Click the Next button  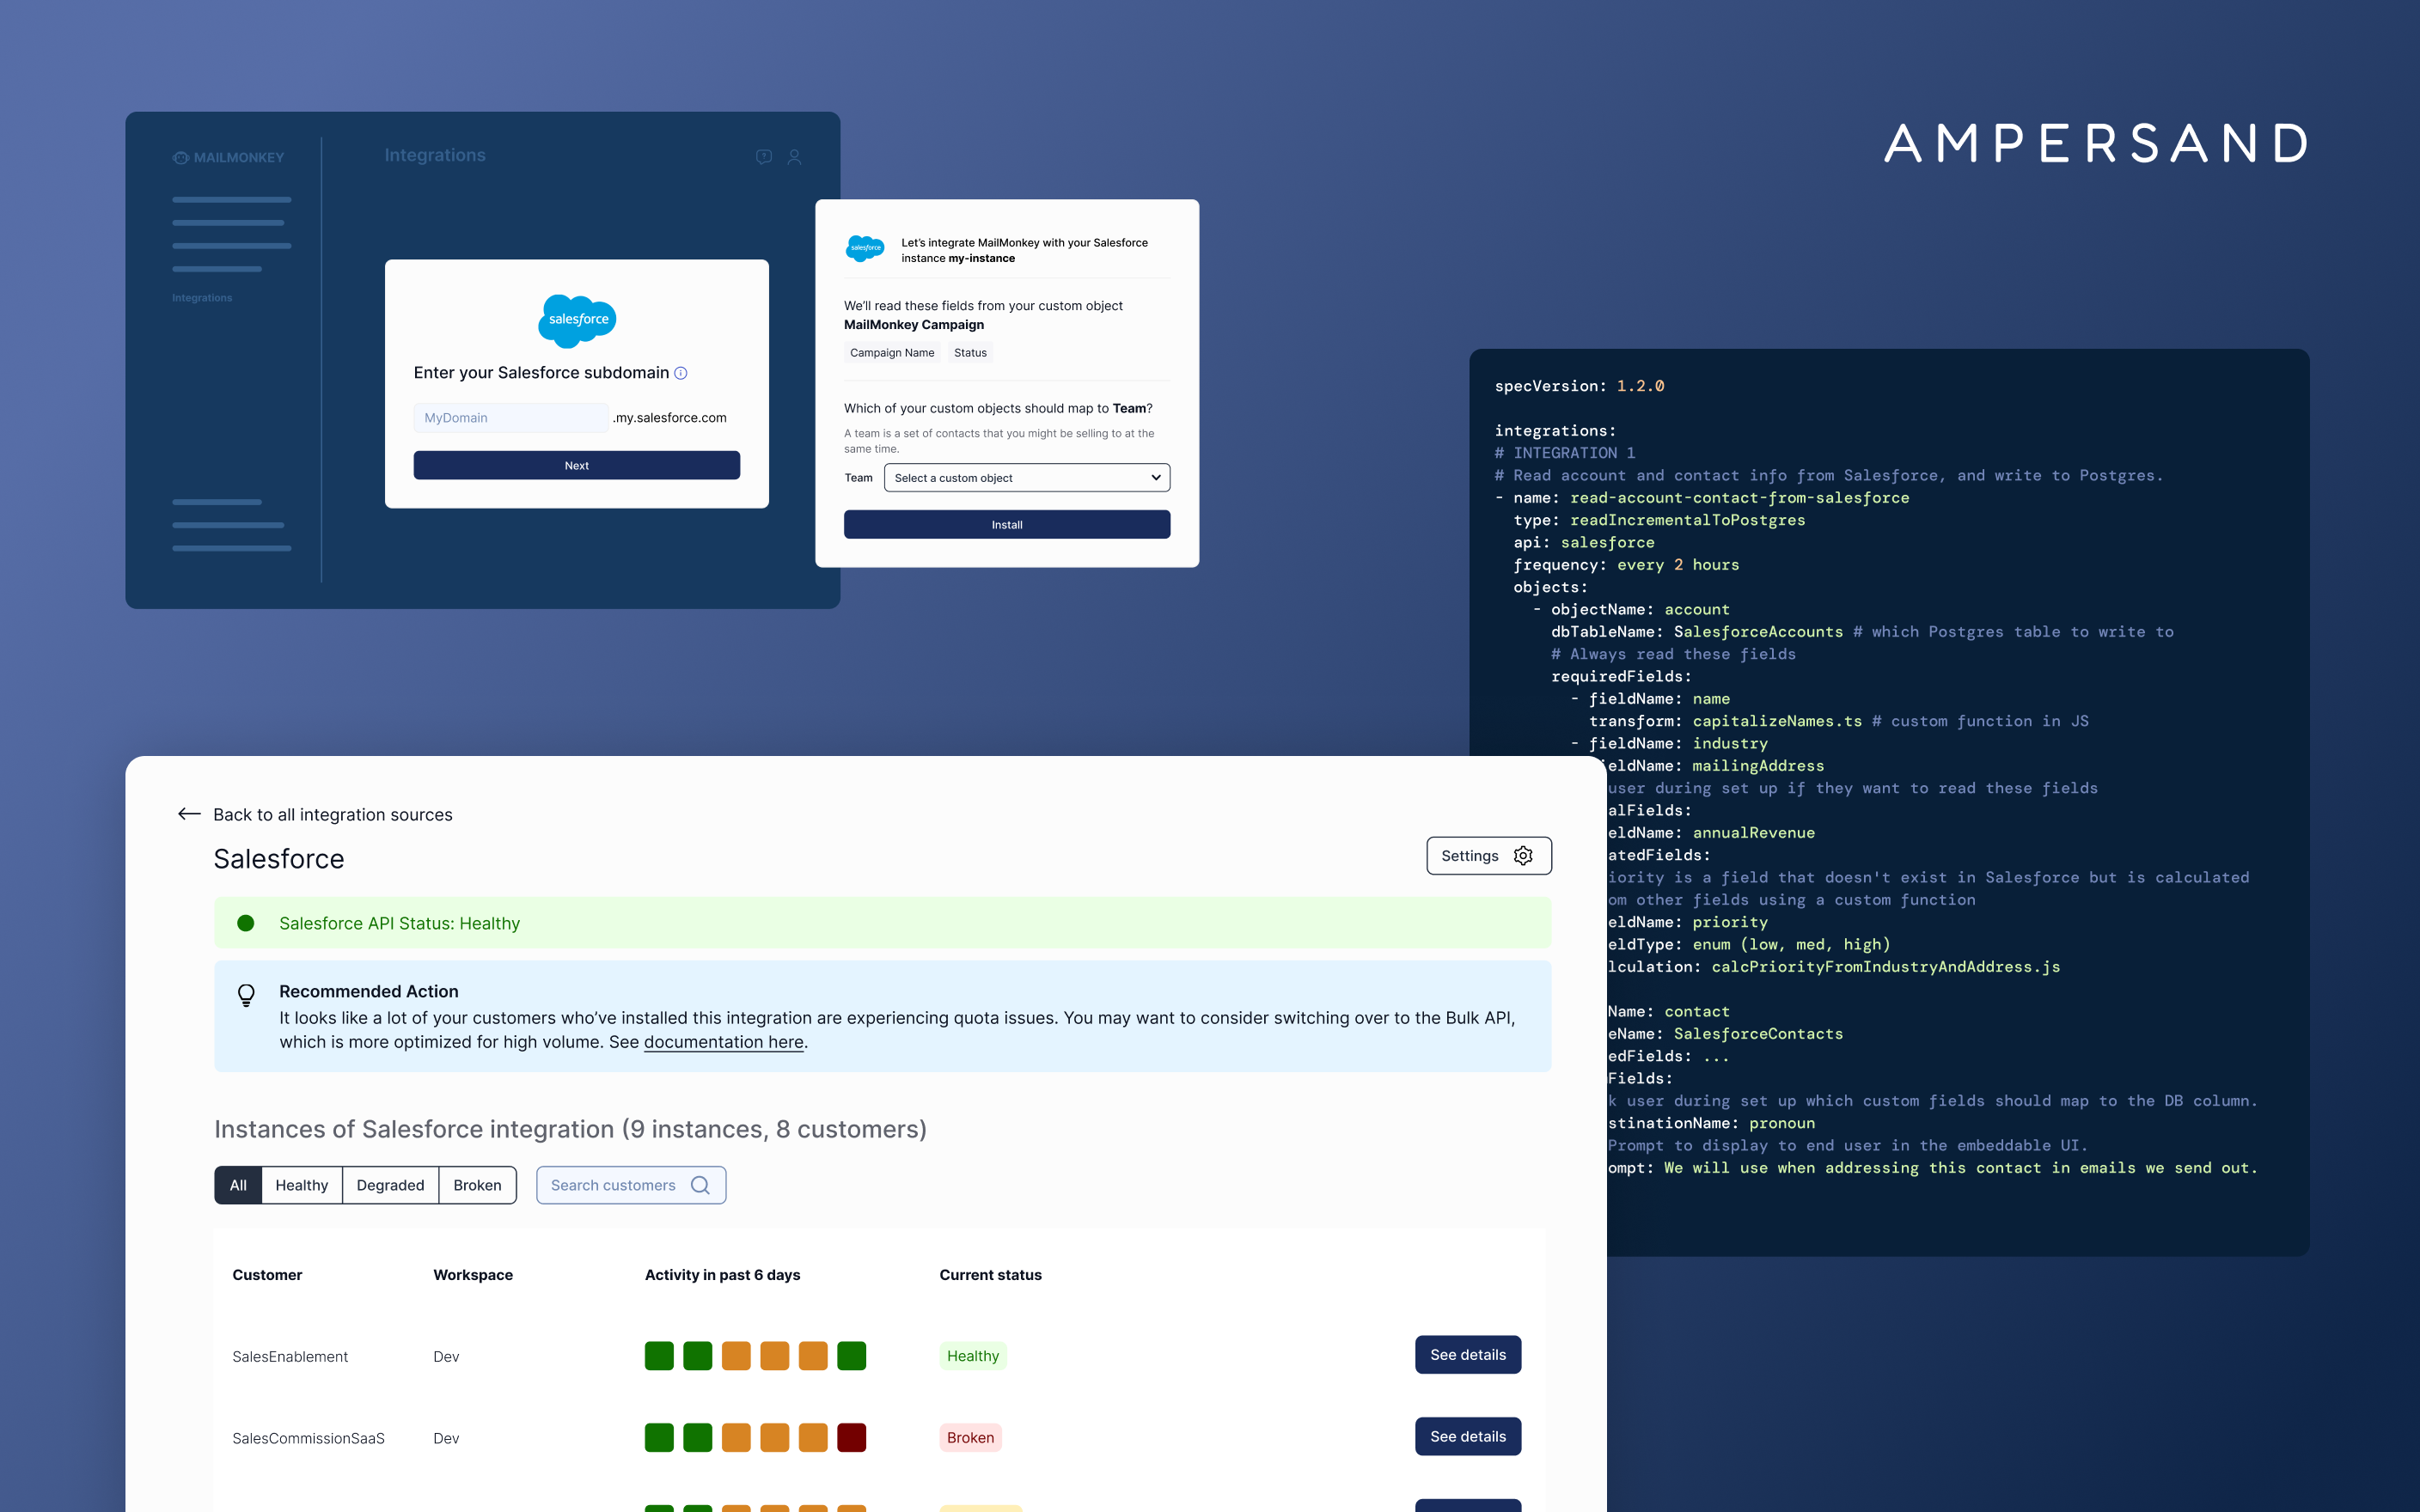(x=576, y=466)
